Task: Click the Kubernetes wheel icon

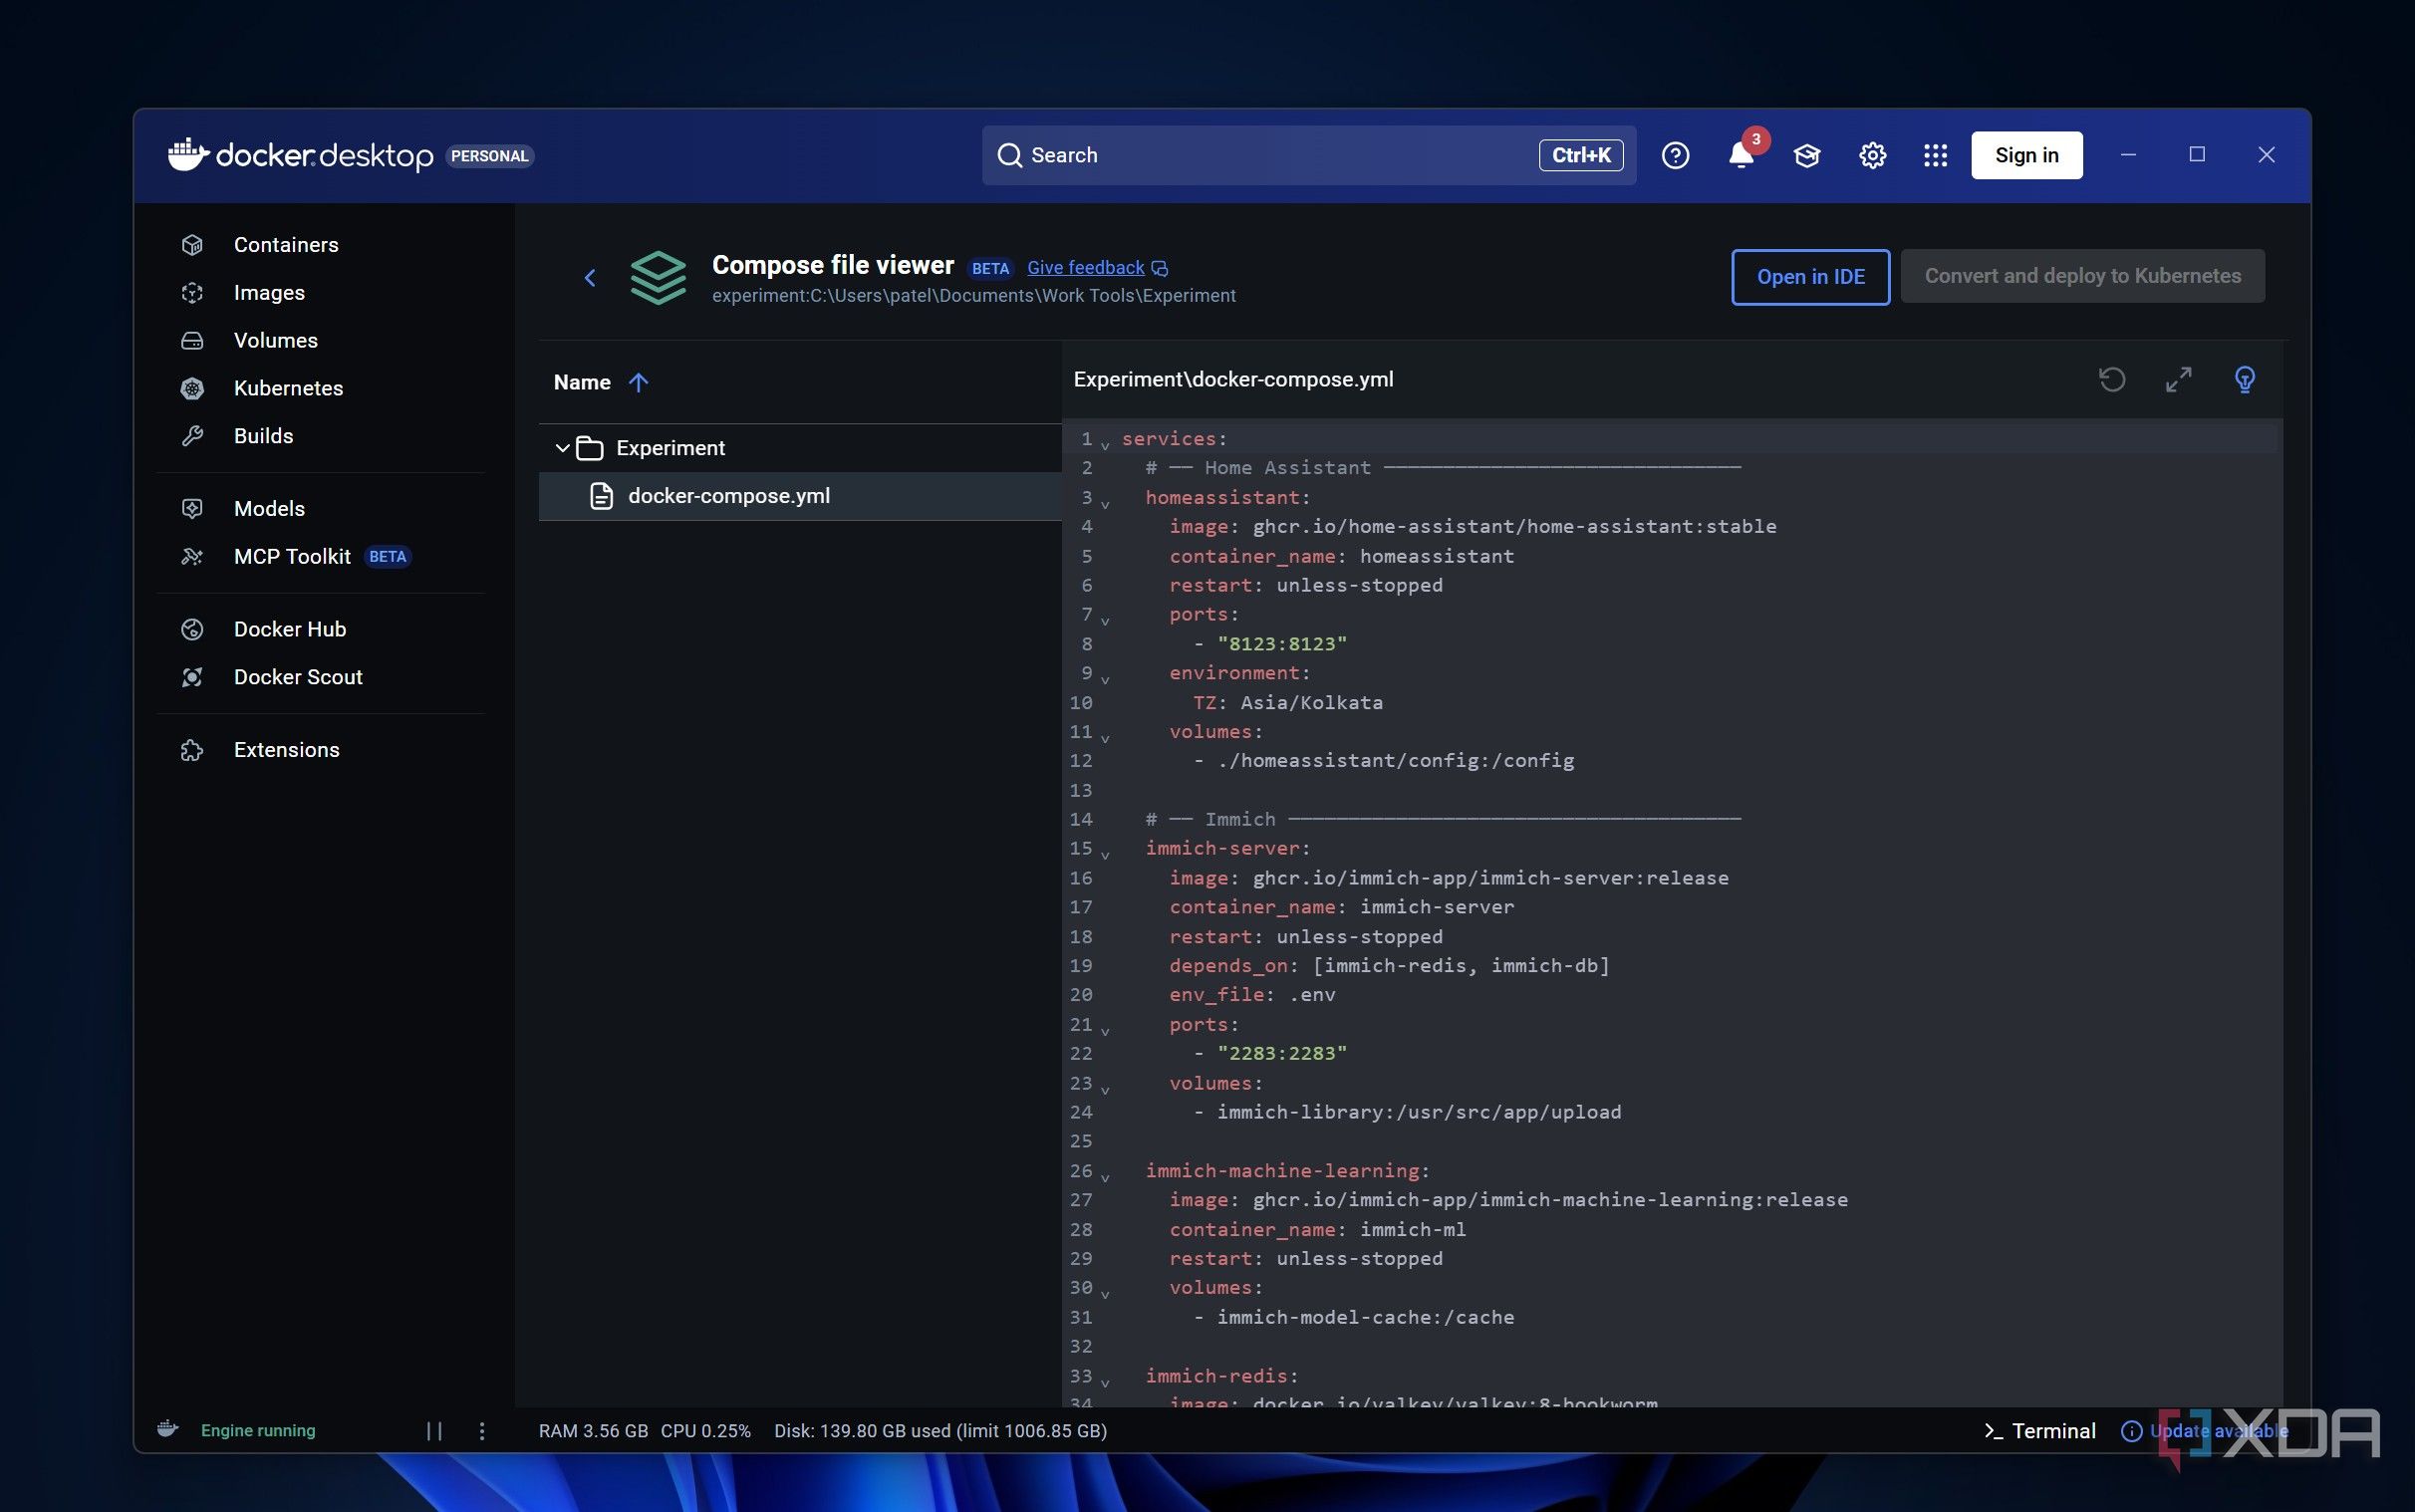Action: point(192,389)
